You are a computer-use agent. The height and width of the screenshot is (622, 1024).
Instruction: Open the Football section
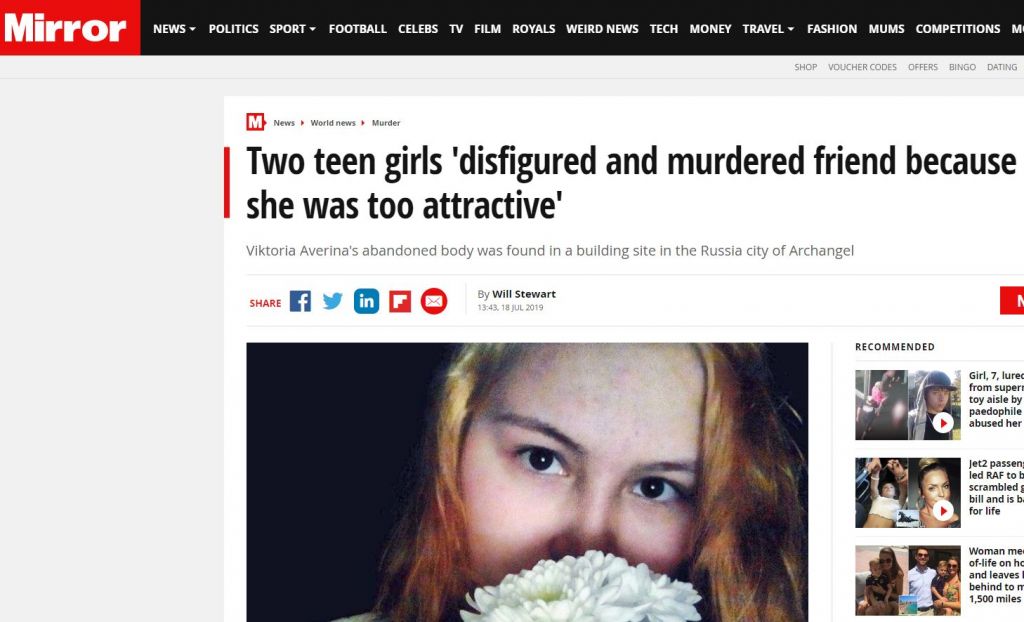[358, 29]
